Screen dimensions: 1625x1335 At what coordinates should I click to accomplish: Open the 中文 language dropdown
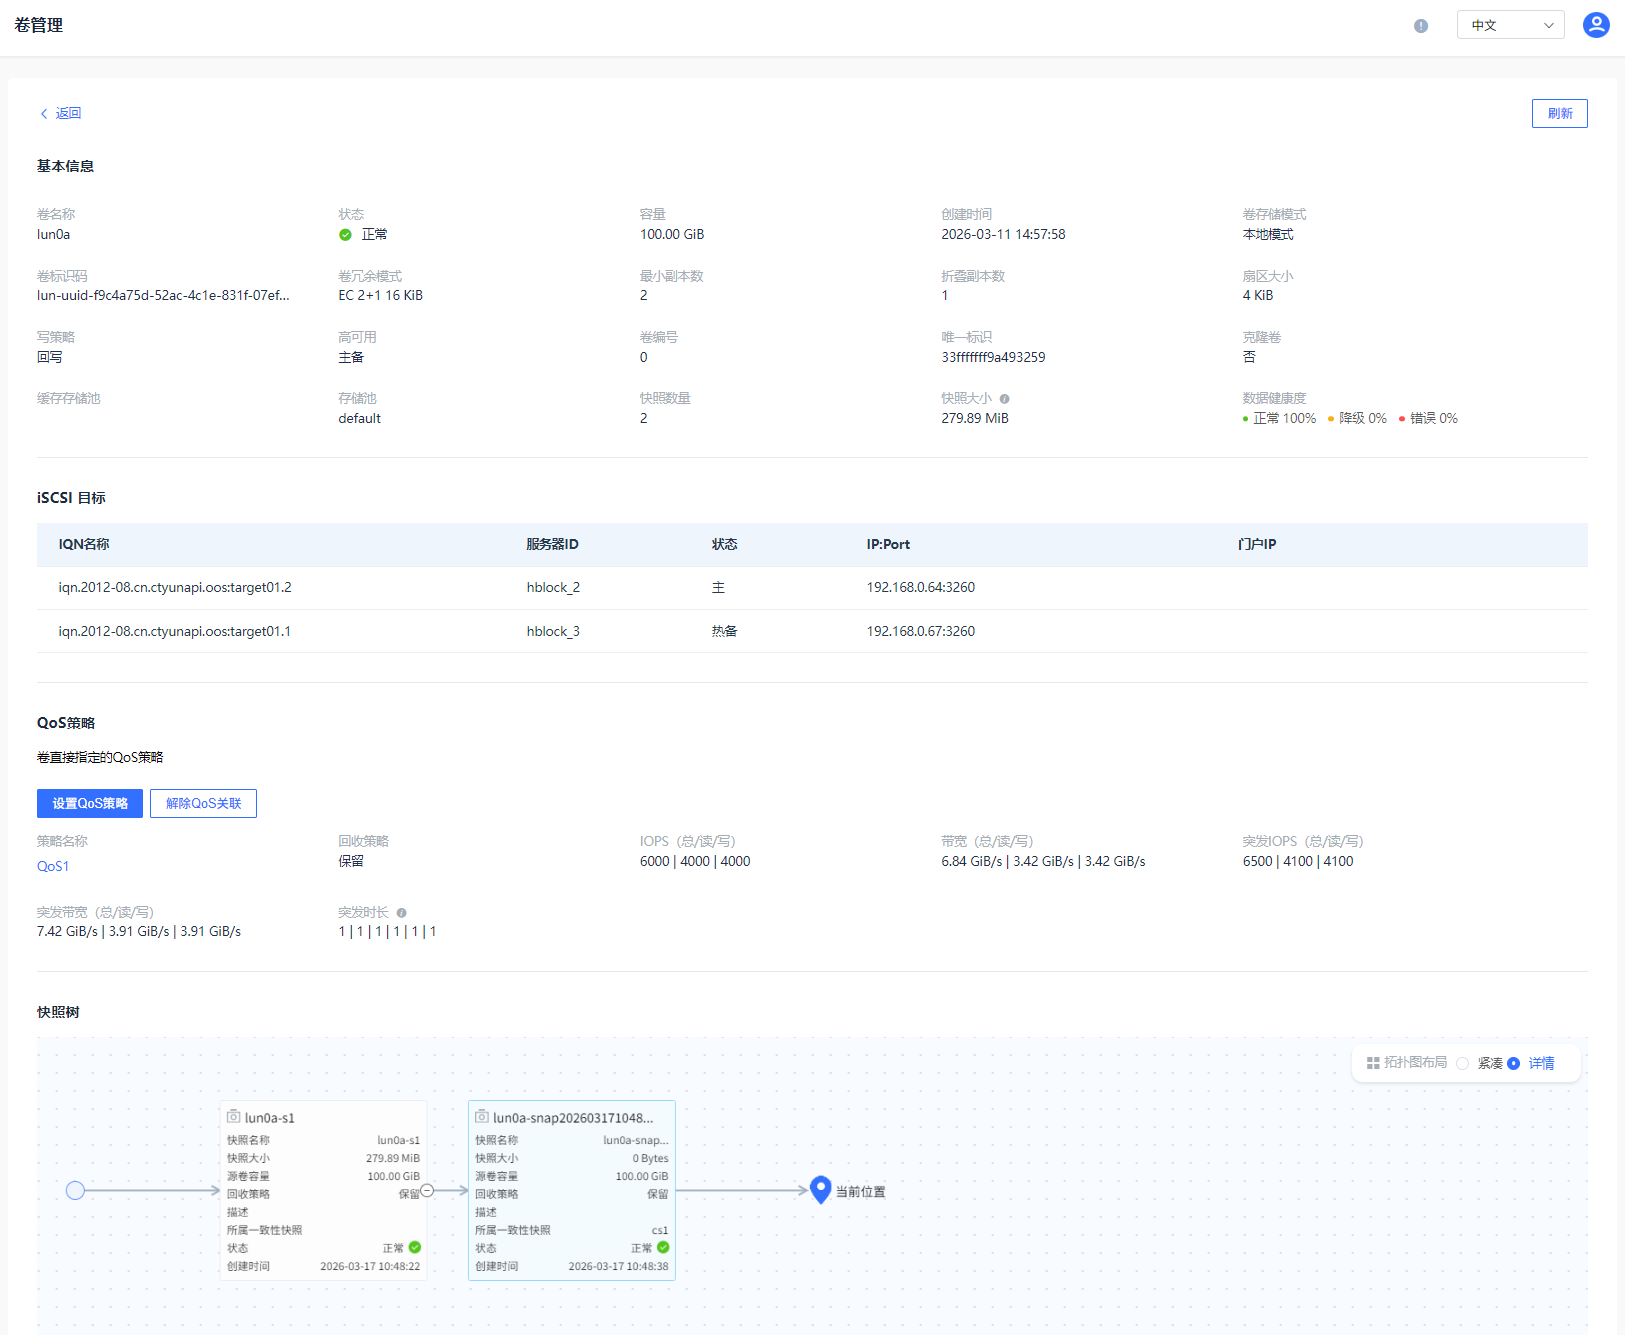(x=1510, y=25)
